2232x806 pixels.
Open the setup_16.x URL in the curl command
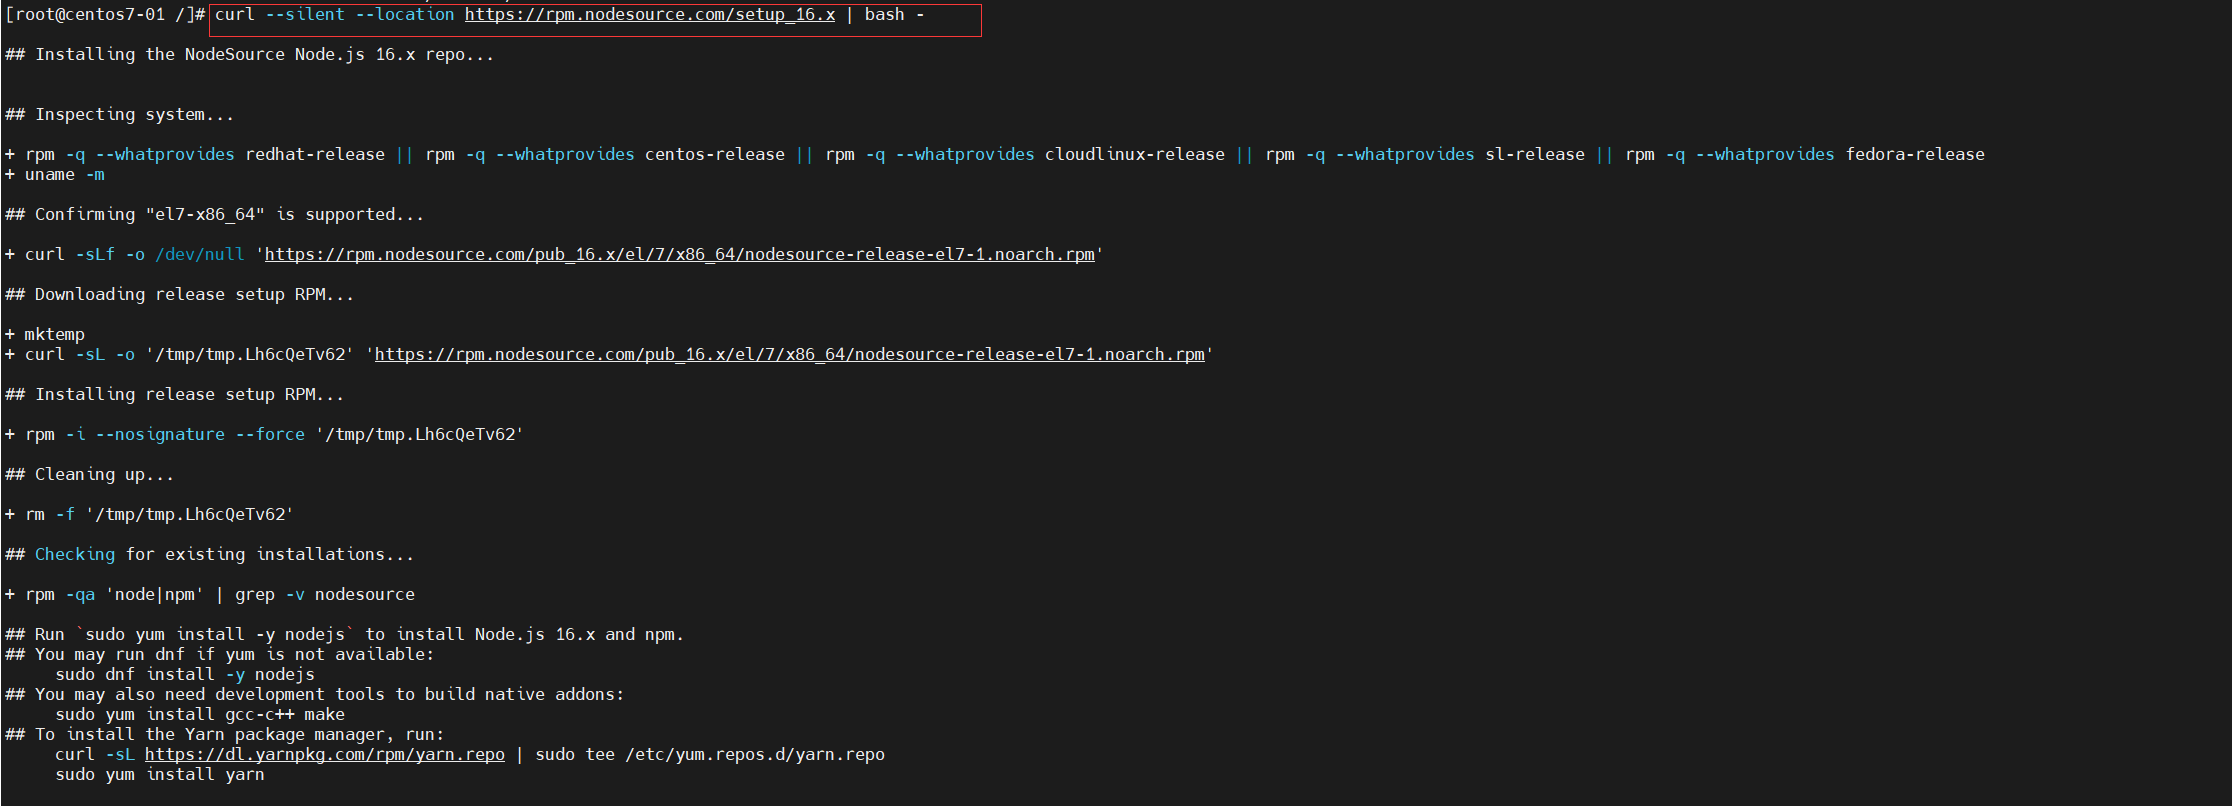coord(649,15)
